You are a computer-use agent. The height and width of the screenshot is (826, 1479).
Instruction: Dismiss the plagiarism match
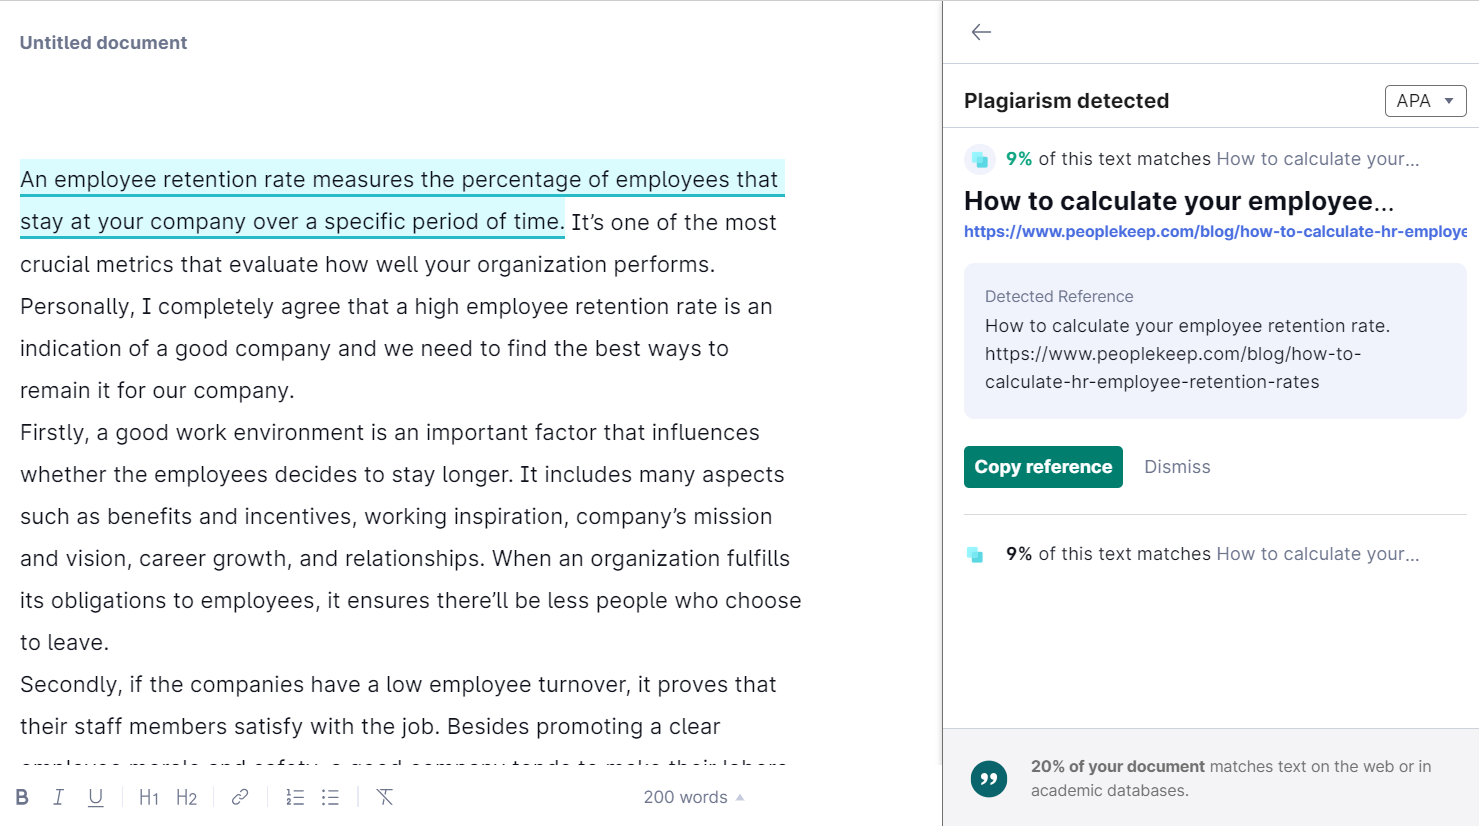pos(1177,467)
